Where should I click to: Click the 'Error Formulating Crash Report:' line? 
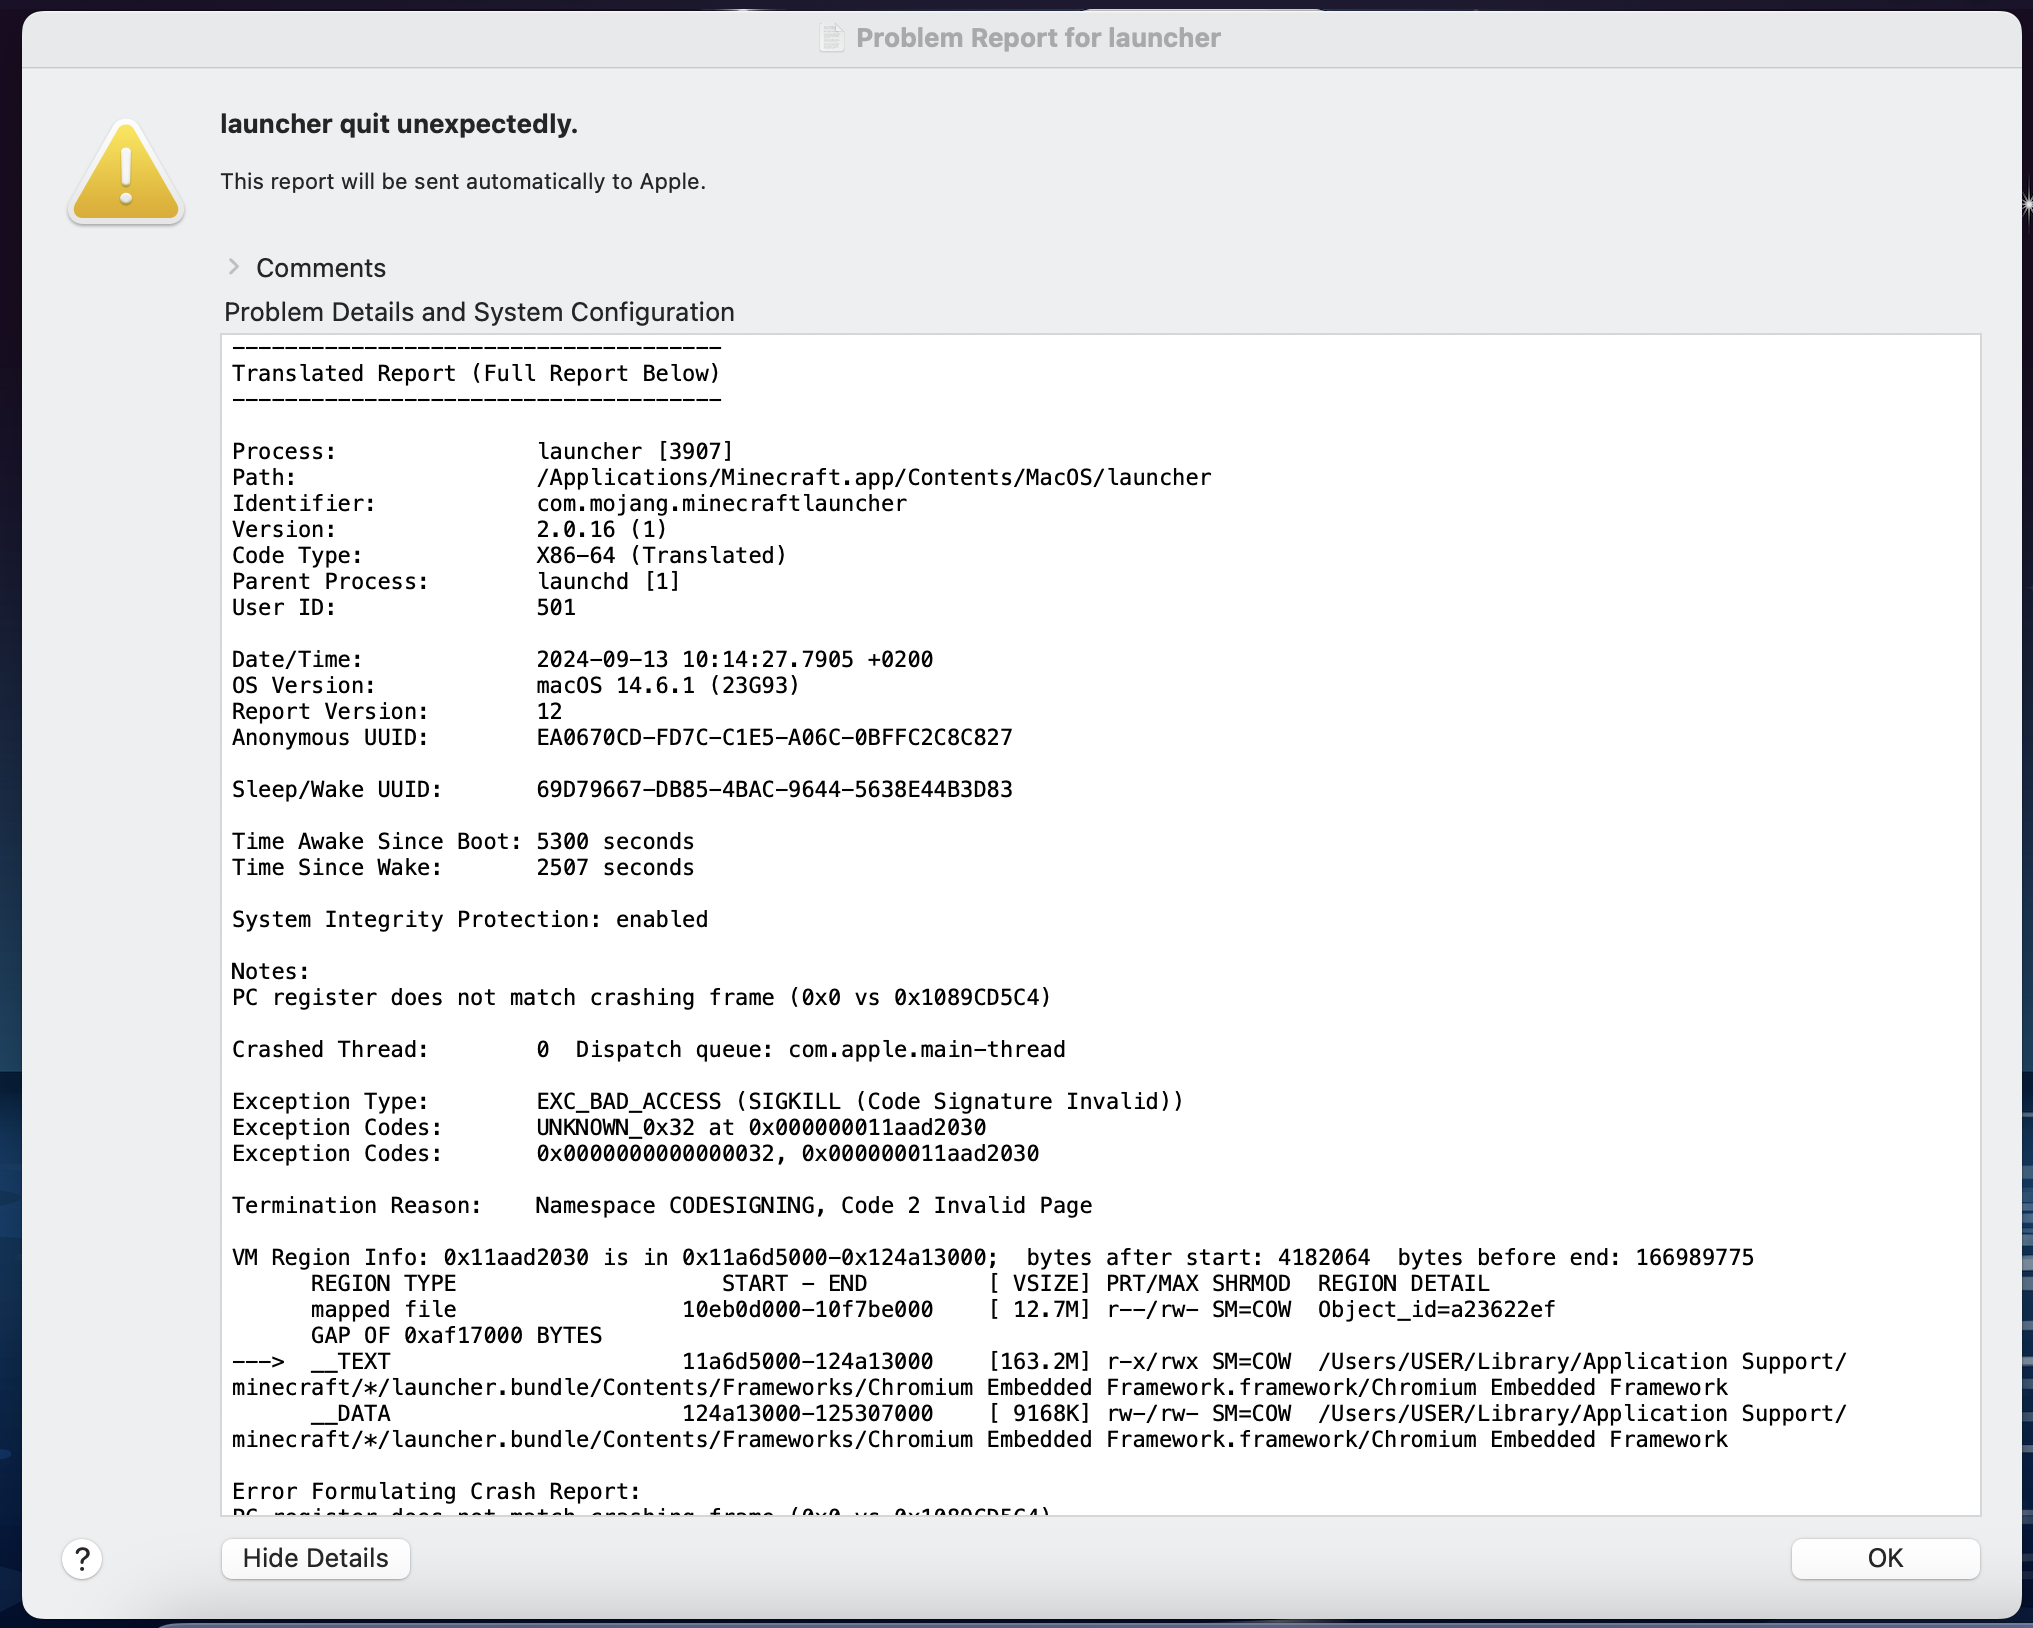coord(435,1492)
